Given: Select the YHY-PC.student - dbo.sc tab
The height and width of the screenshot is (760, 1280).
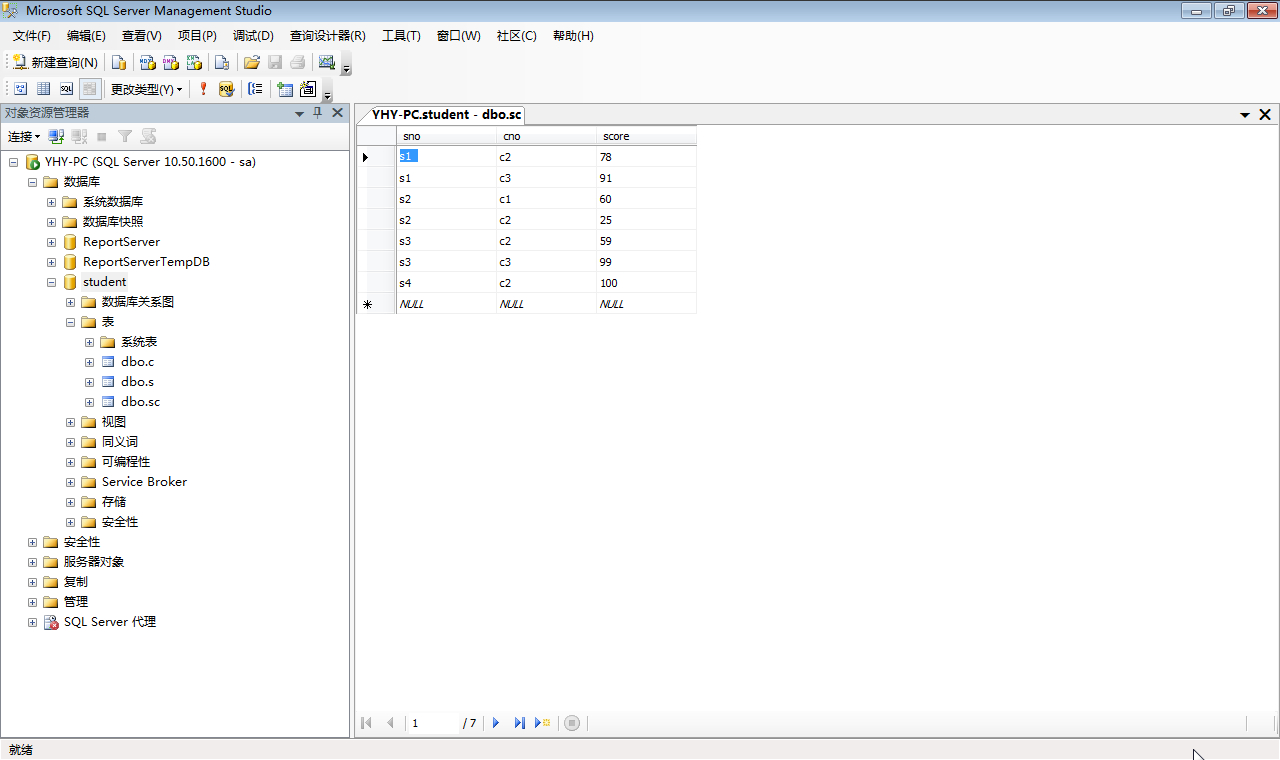Looking at the screenshot, I should (x=446, y=115).
